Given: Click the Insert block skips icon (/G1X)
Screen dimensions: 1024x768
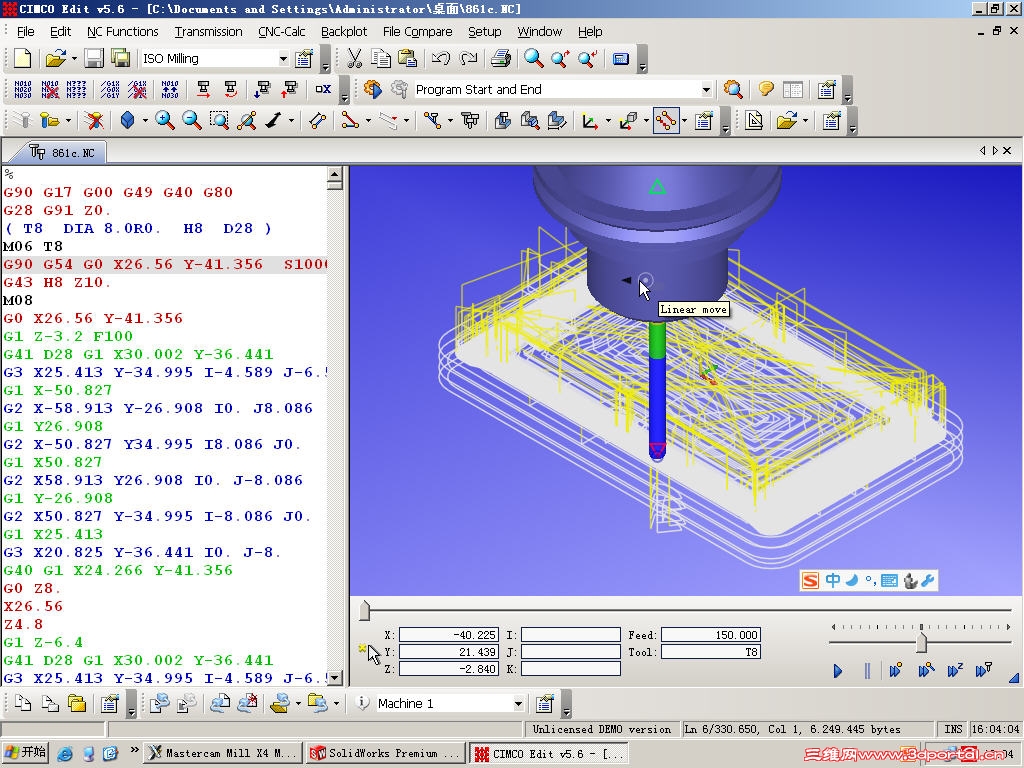Looking at the screenshot, I should click(x=110, y=89).
